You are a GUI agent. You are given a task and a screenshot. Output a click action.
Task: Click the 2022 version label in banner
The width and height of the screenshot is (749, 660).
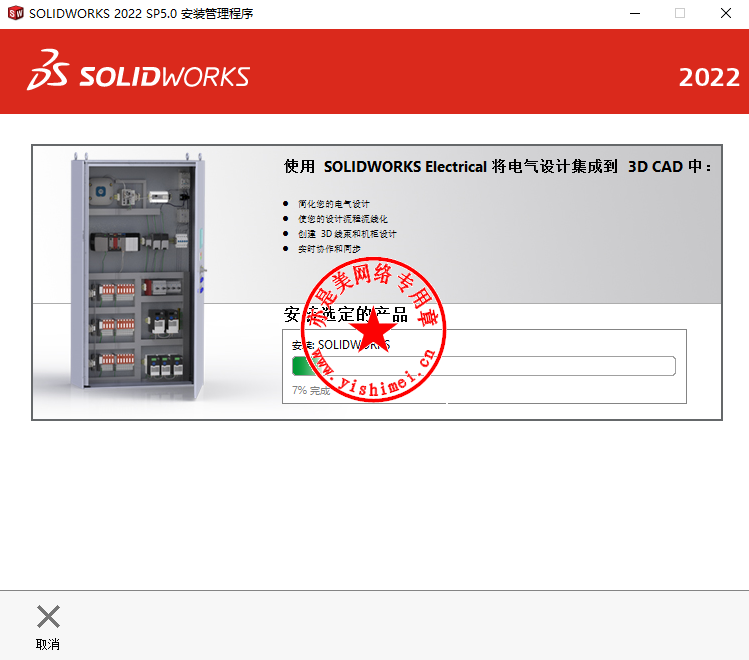click(709, 77)
